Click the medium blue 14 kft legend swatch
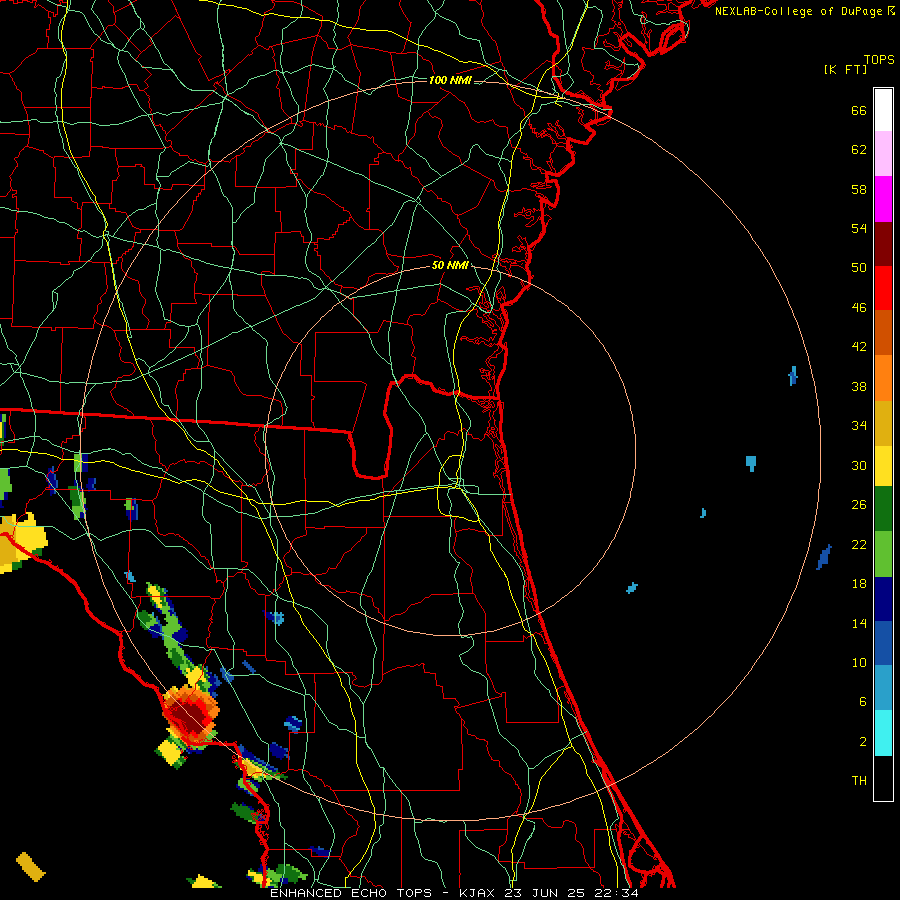The height and width of the screenshot is (900, 900). (x=883, y=643)
